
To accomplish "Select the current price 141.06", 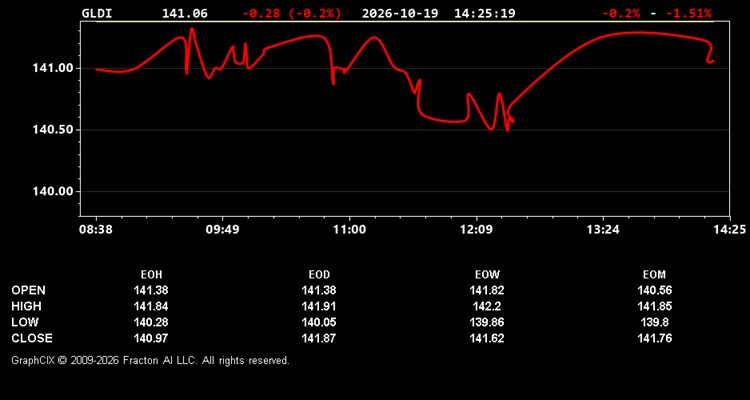I will [185, 13].
